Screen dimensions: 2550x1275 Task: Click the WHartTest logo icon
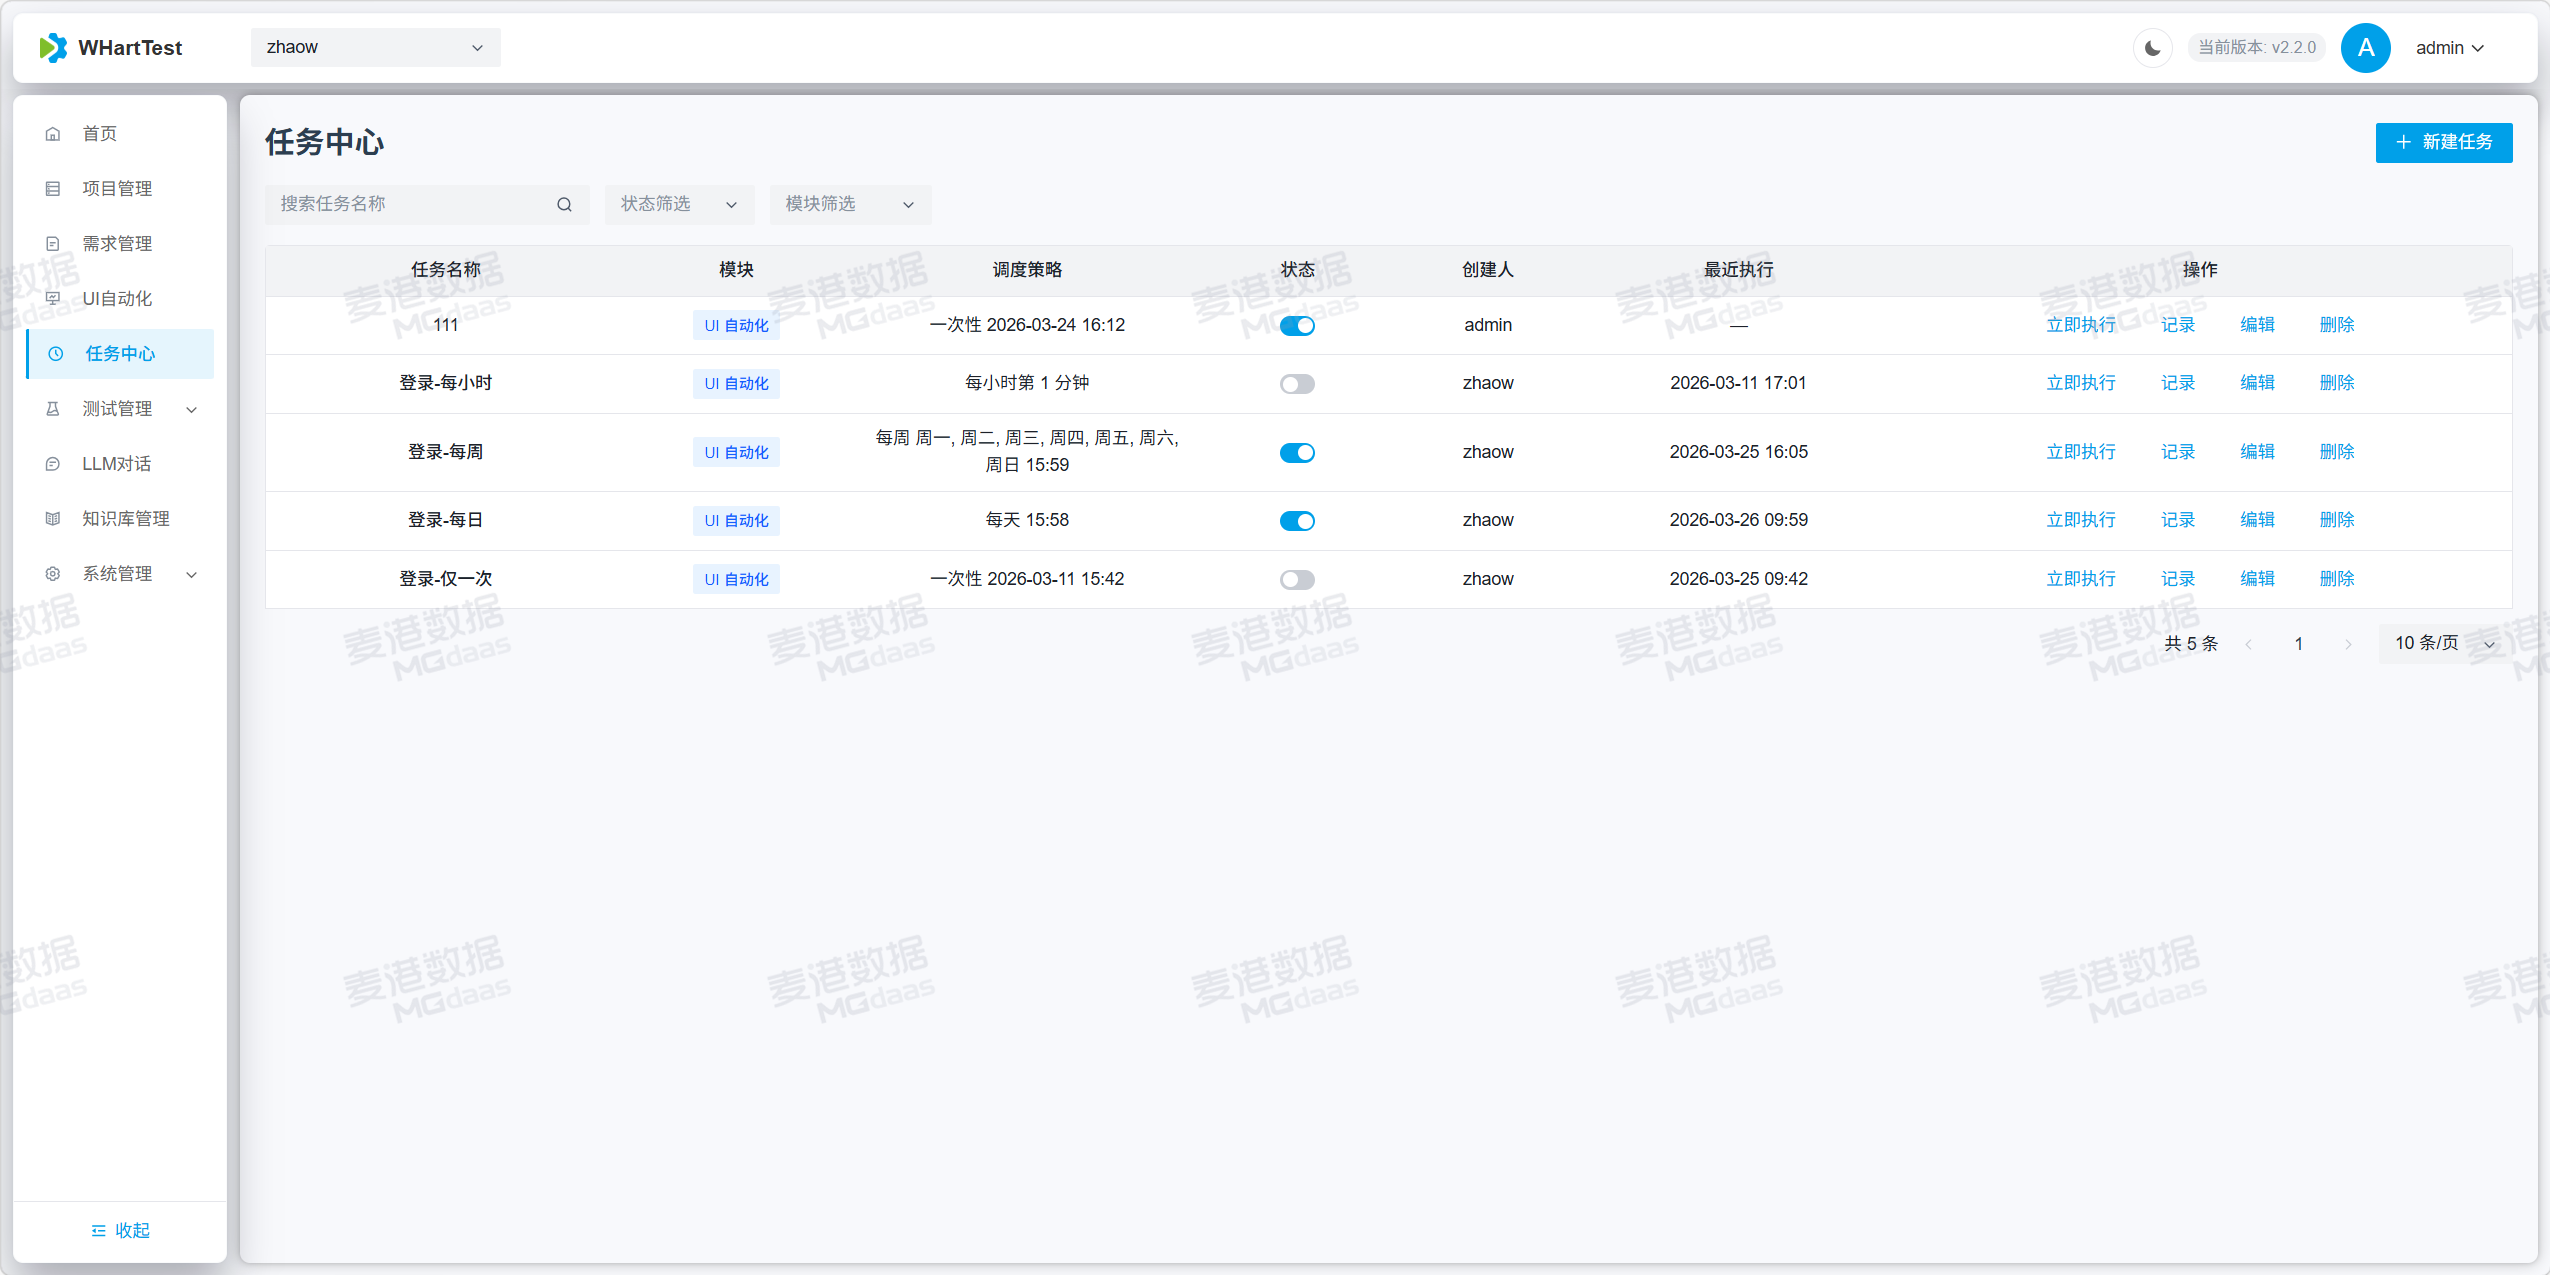[x=53, y=48]
